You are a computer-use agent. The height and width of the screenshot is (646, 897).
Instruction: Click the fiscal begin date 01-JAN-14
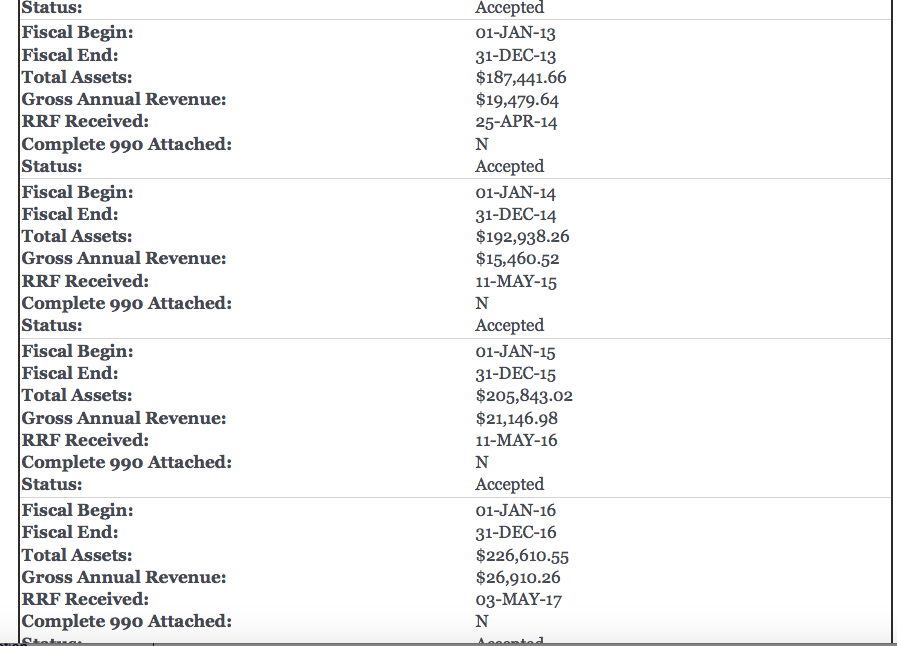pos(515,192)
